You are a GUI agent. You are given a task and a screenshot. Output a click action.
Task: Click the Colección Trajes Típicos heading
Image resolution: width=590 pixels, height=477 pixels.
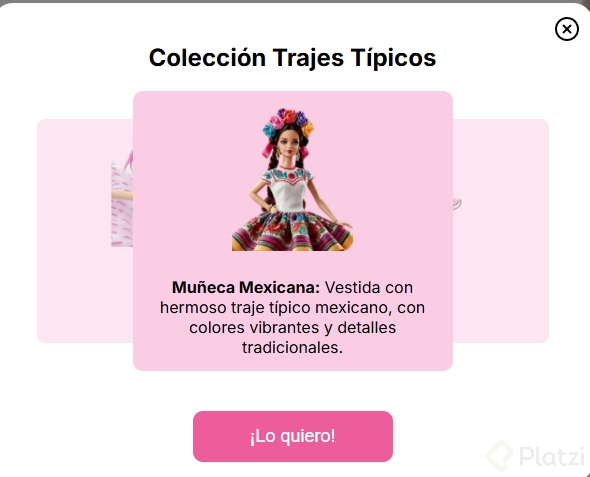(292, 58)
